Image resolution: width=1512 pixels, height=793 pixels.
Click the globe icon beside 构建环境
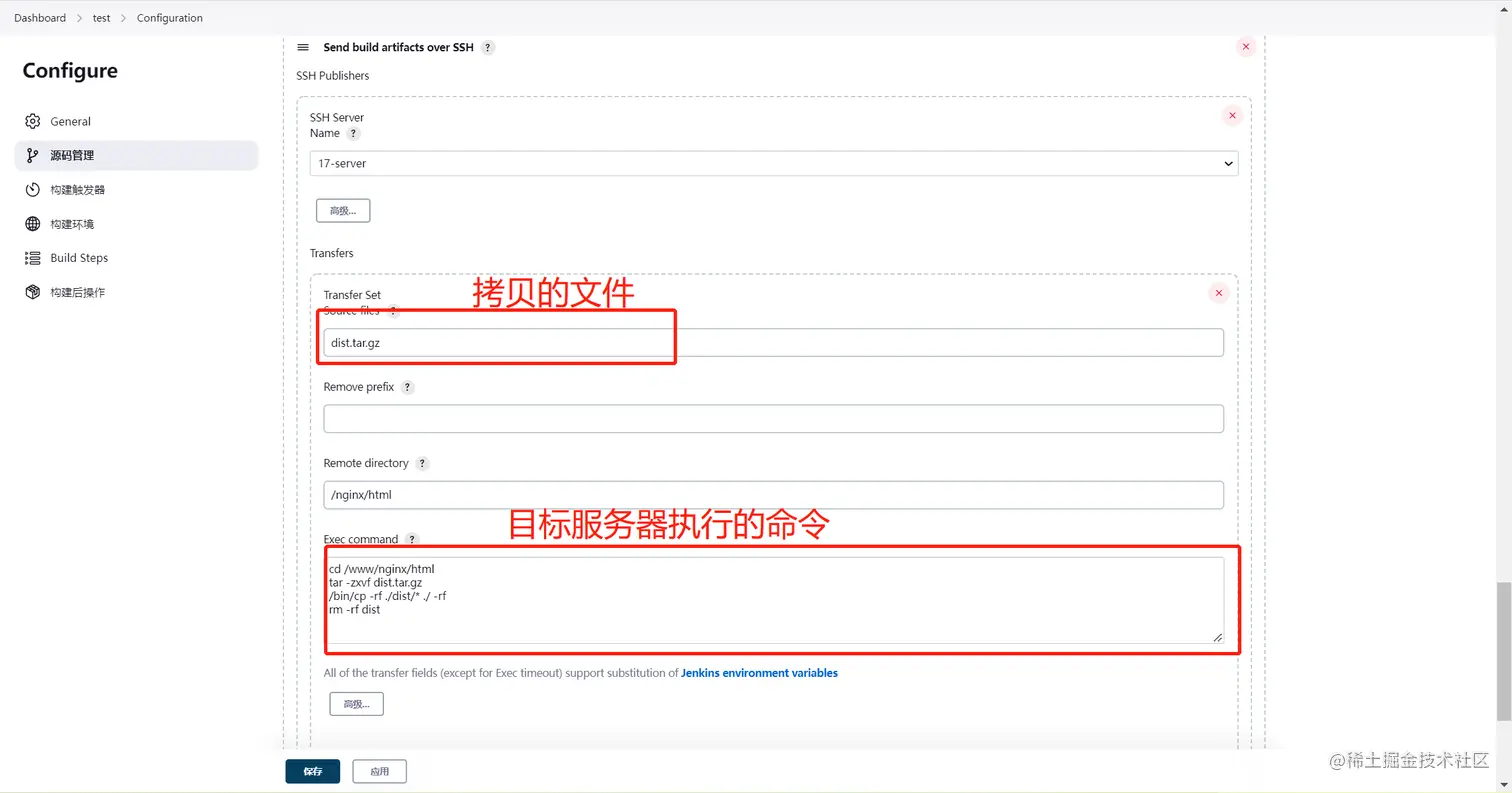pyautogui.click(x=33, y=224)
